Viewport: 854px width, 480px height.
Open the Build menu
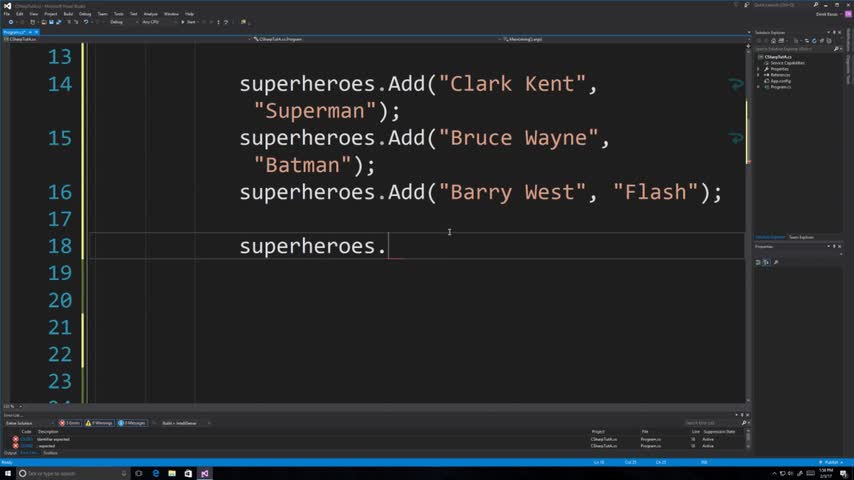tap(68, 14)
